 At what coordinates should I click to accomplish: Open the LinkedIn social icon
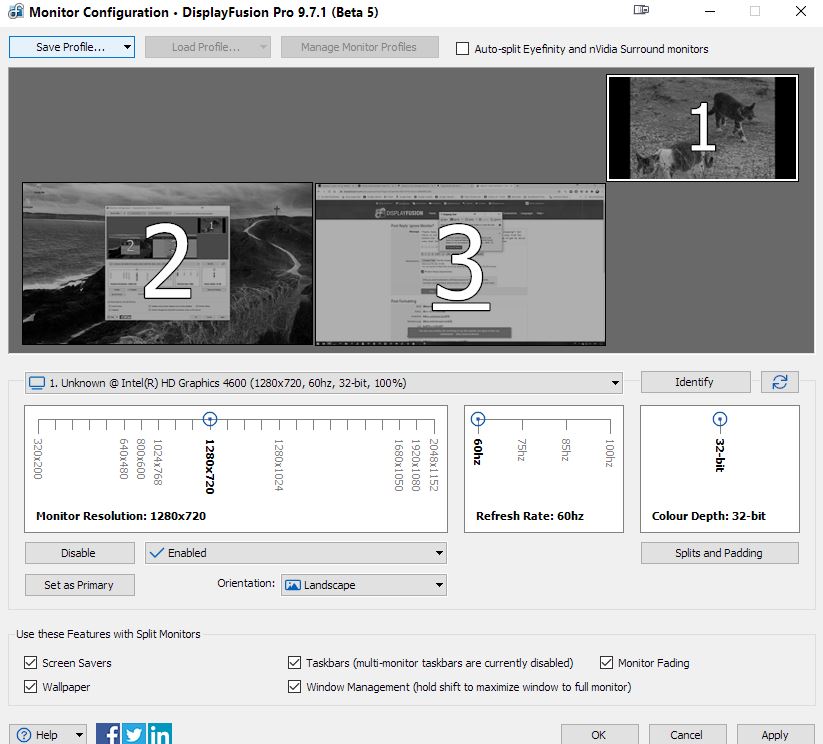(159, 734)
